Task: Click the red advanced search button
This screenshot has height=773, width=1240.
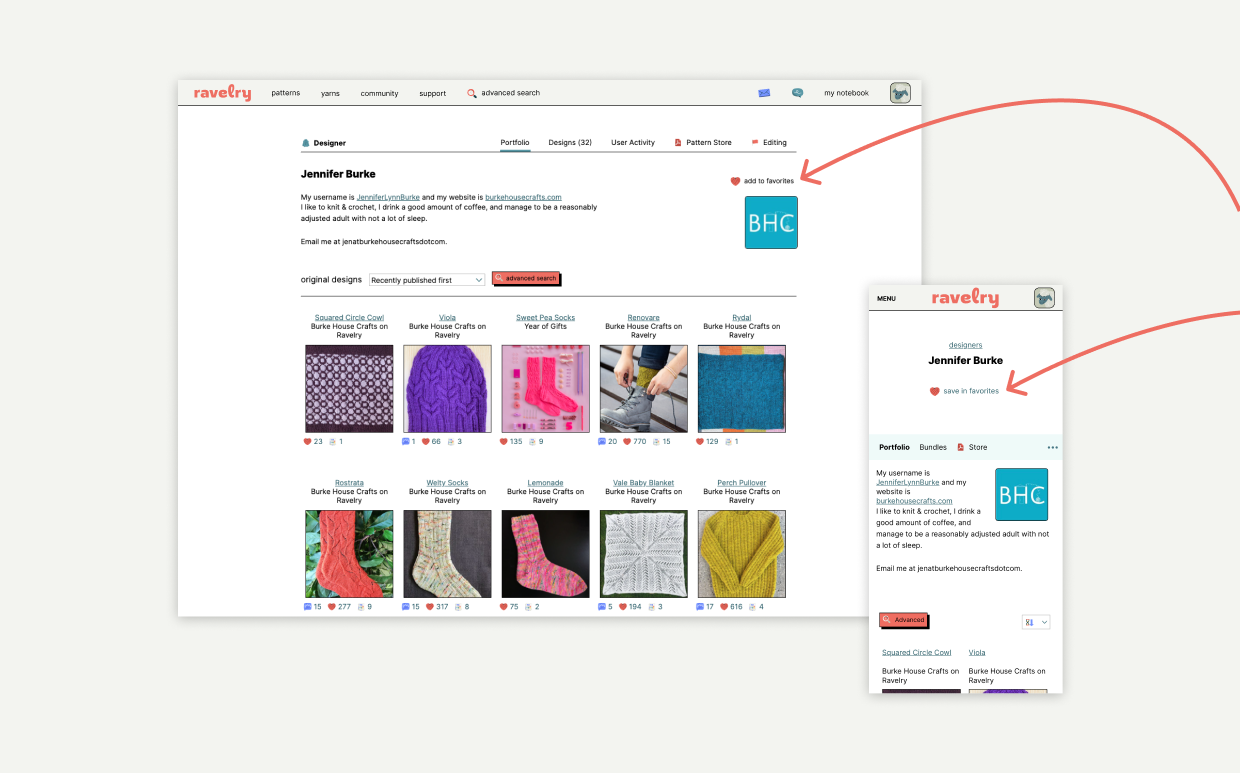Action: tap(526, 278)
